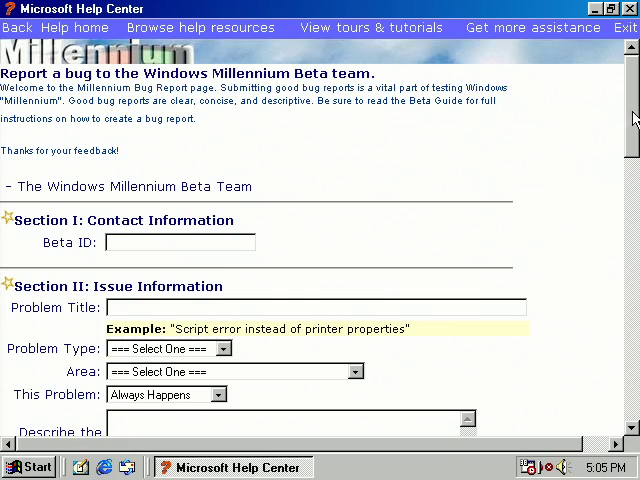Click page vertical scrollbar down arrow
Viewport: 640px width, 480px height.
[x=631, y=428]
